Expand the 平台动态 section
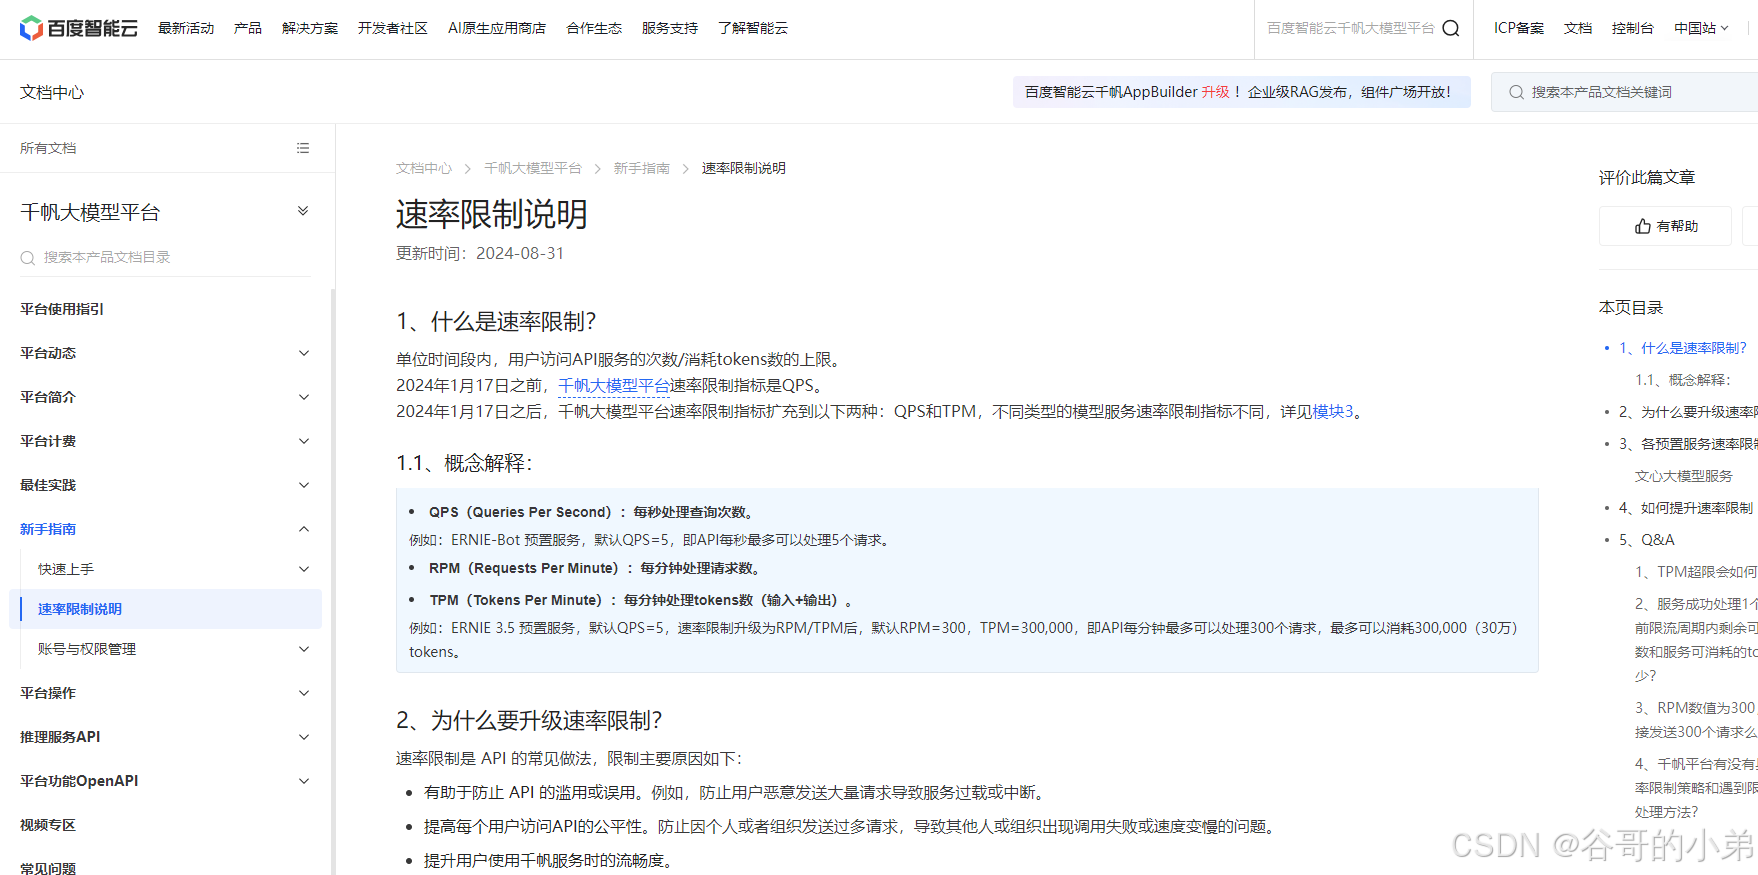 point(304,353)
